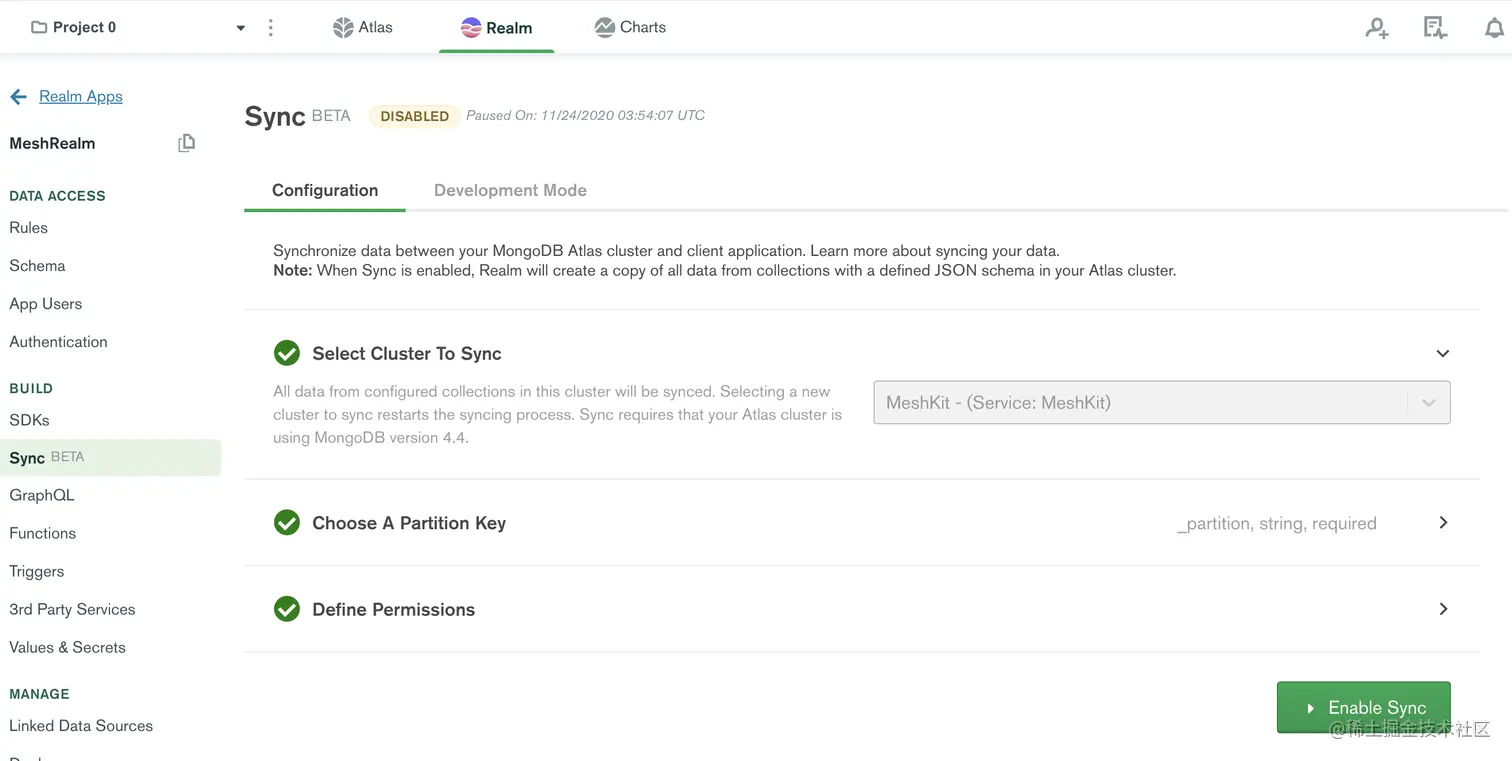Open GraphQL in the sidebar
1512x761 pixels.
(x=42, y=495)
